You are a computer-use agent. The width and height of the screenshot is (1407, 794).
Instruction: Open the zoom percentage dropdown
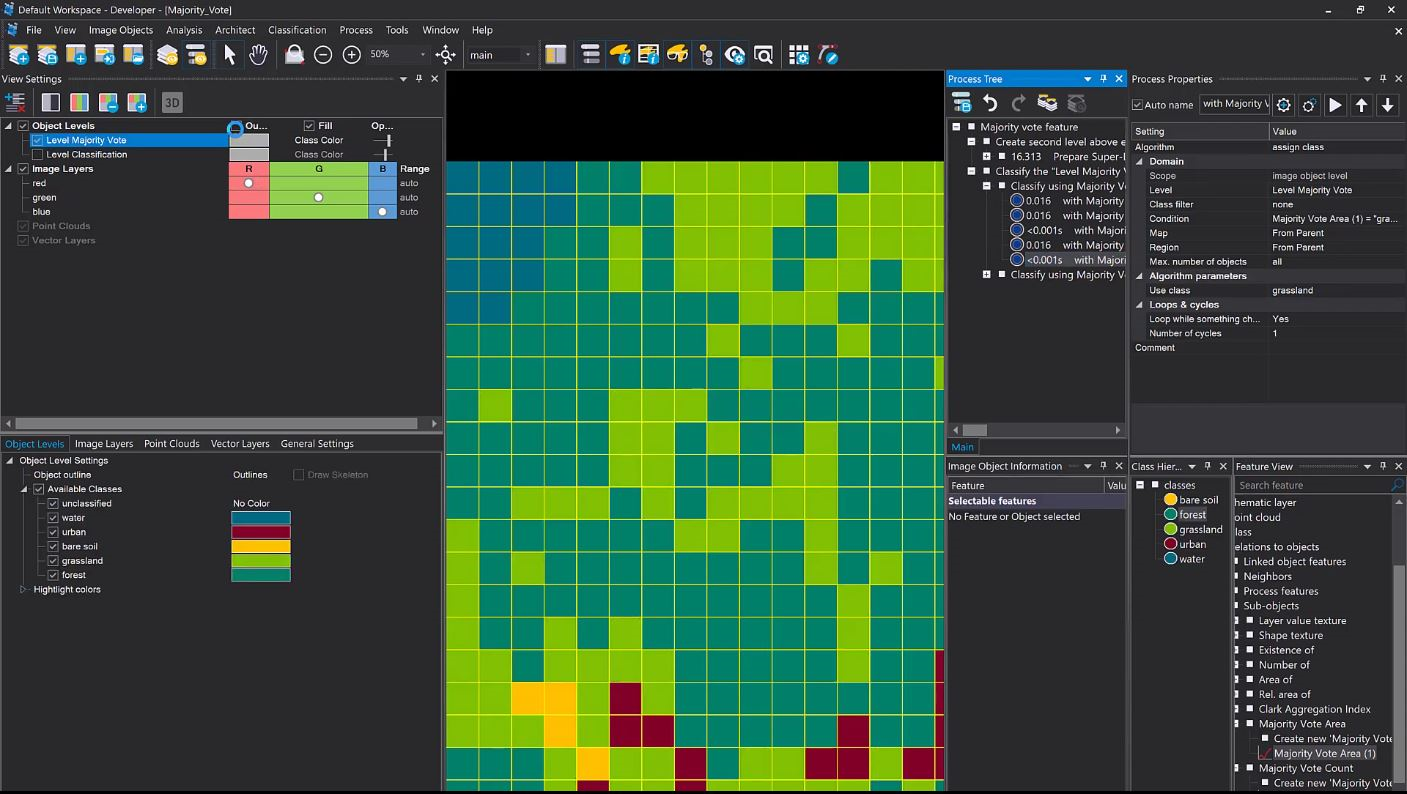422,55
